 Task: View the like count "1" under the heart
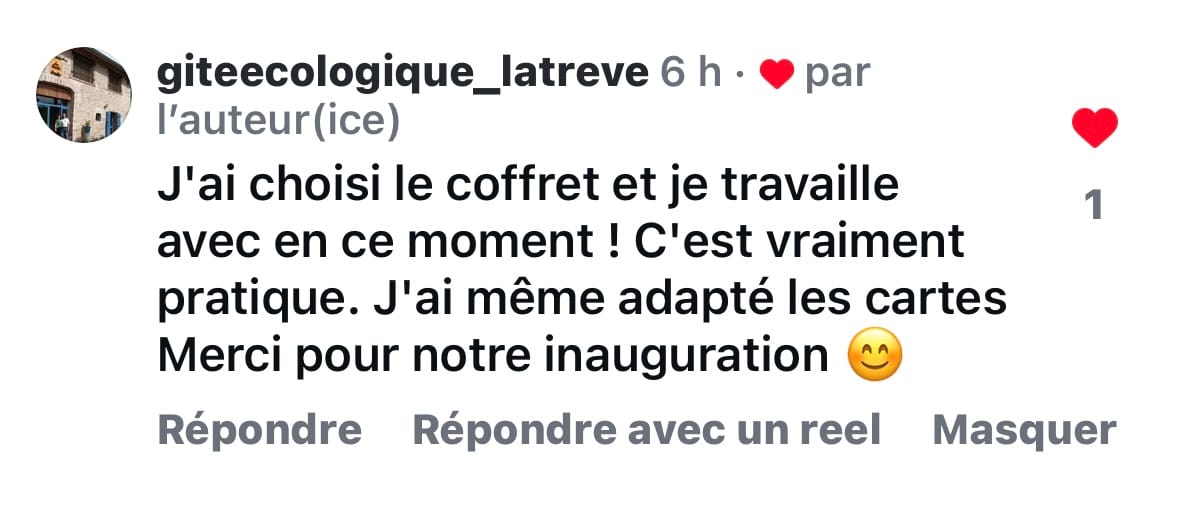[x=1094, y=205]
